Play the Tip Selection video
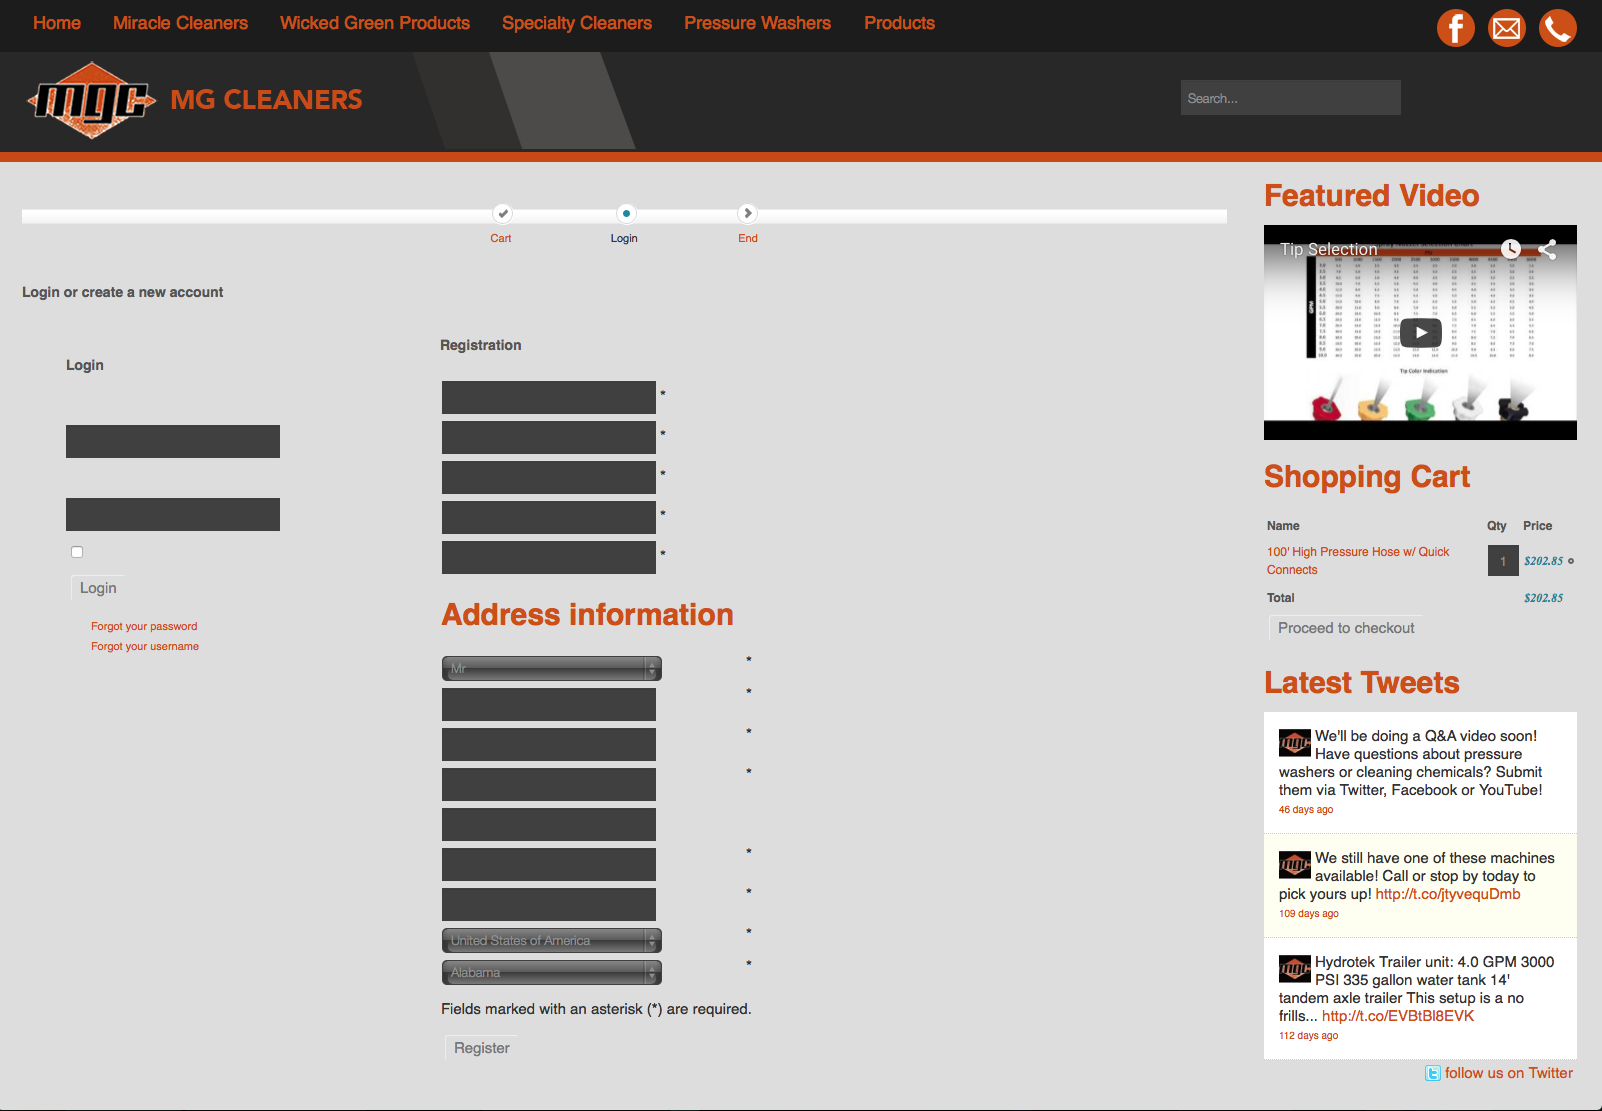Viewport: 1602px width, 1111px height. click(1421, 333)
